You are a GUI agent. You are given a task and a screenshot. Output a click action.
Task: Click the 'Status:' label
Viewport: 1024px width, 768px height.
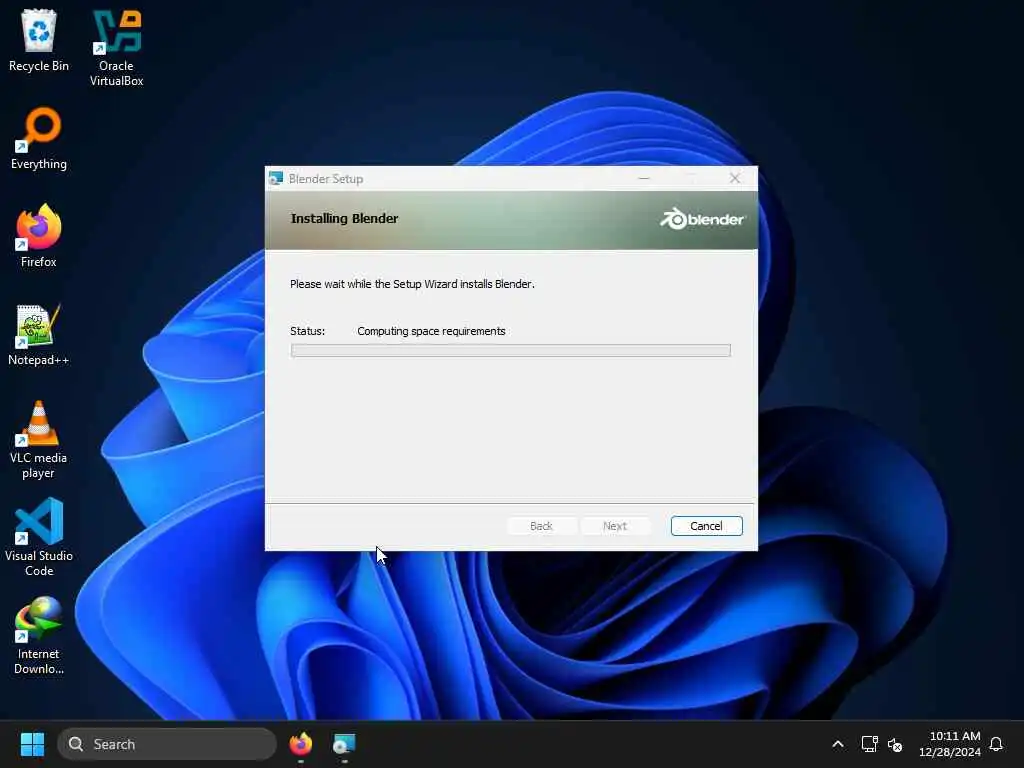coord(308,331)
